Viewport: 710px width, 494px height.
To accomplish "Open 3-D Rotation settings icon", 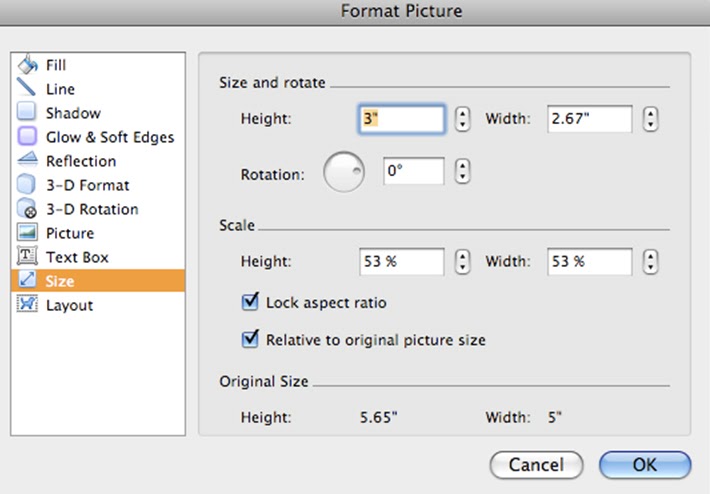I will (x=28, y=209).
